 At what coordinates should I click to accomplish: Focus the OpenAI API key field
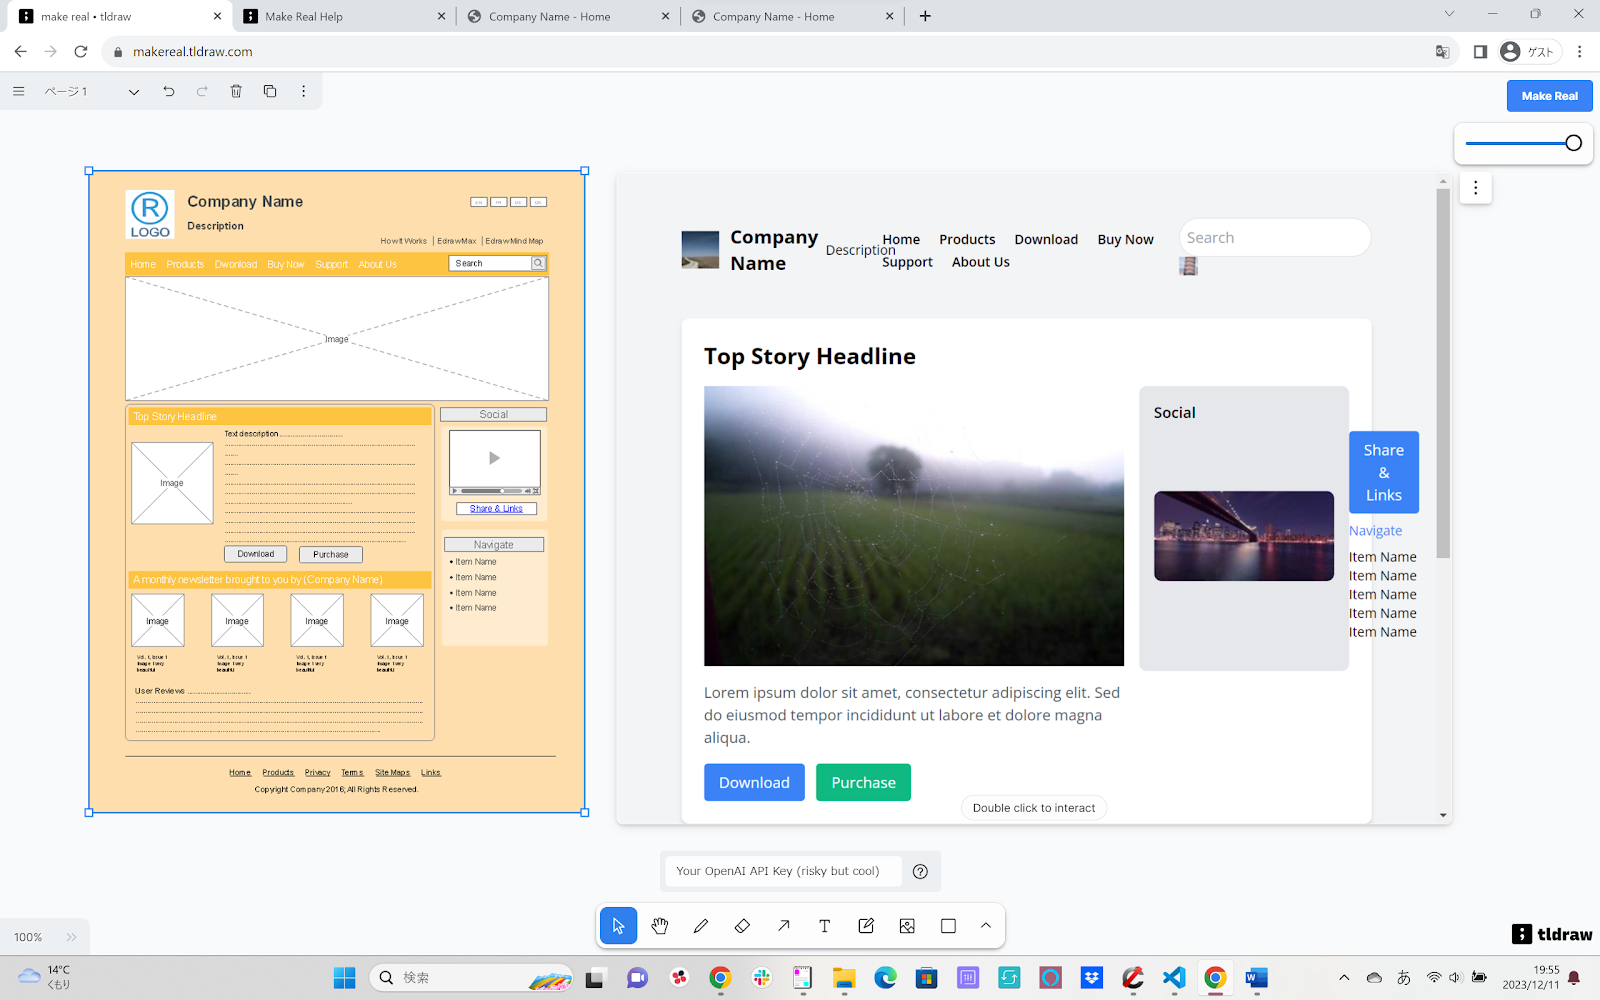pos(782,871)
